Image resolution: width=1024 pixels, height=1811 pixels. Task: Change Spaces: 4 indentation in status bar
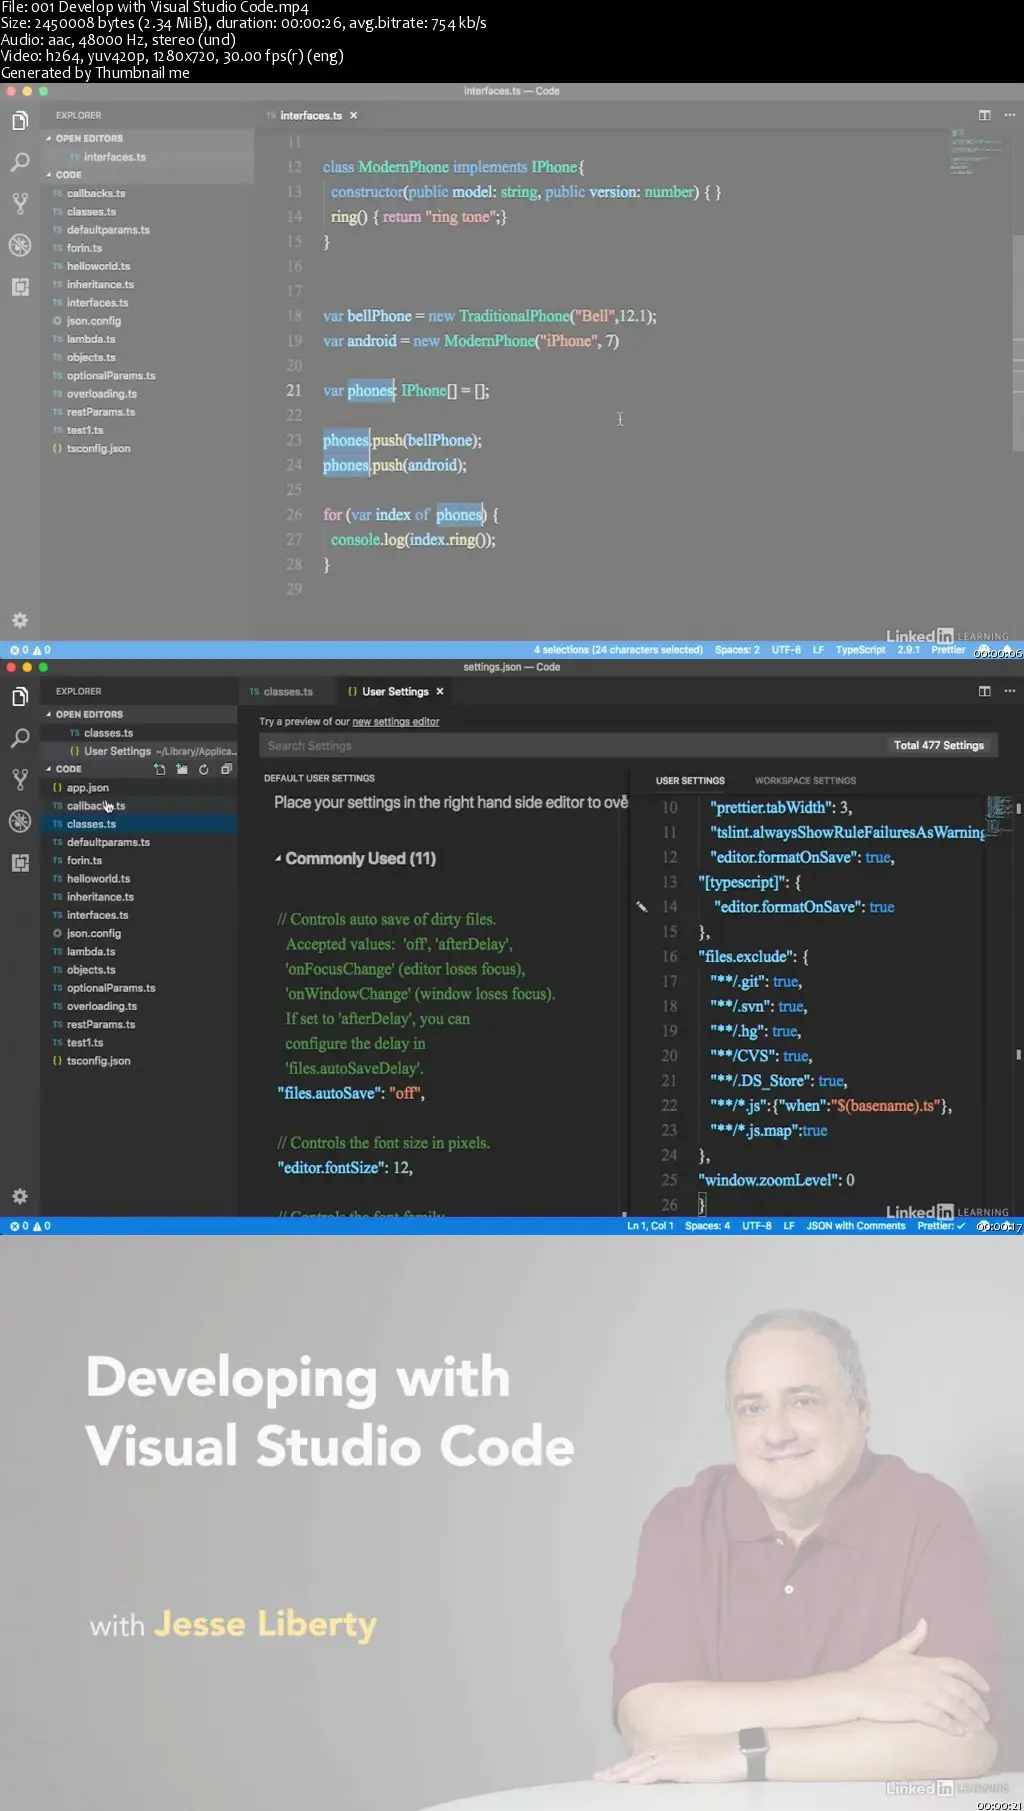[707, 1226]
